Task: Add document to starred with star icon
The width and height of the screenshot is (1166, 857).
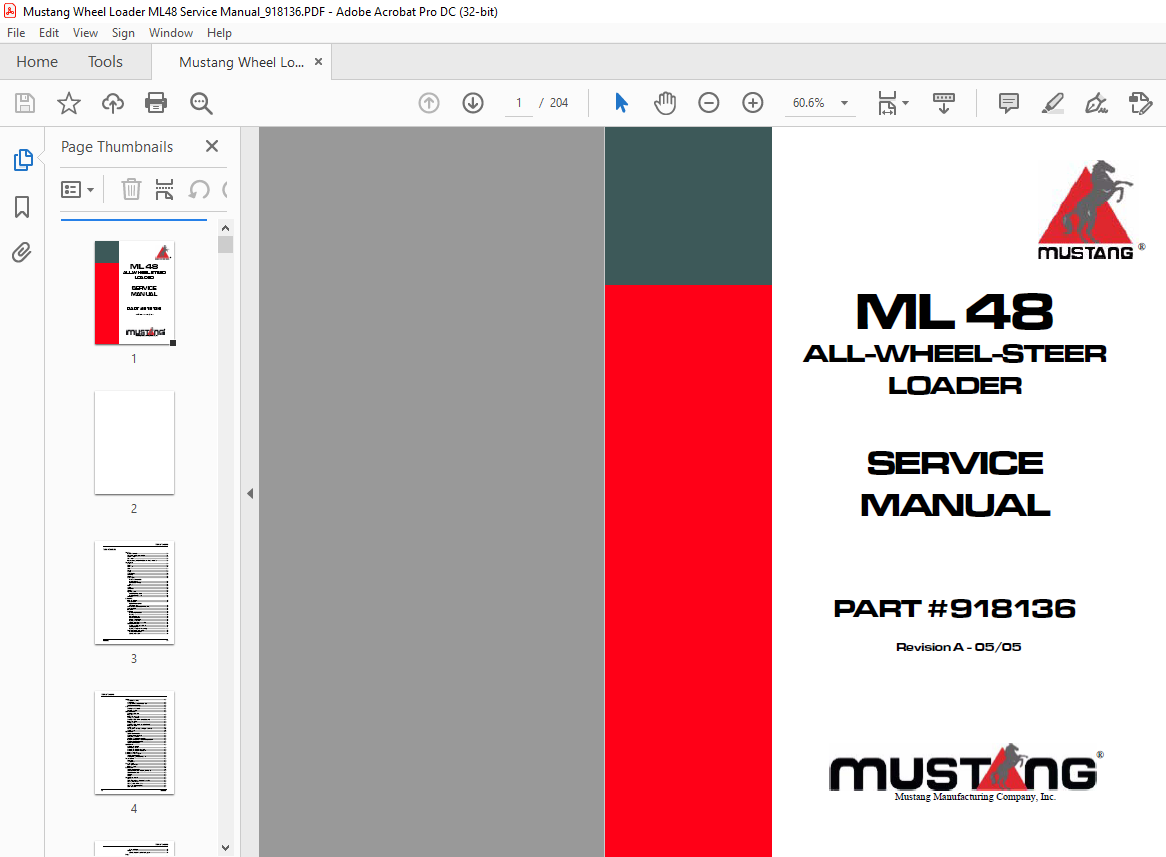Action: (x=68, y=103)
